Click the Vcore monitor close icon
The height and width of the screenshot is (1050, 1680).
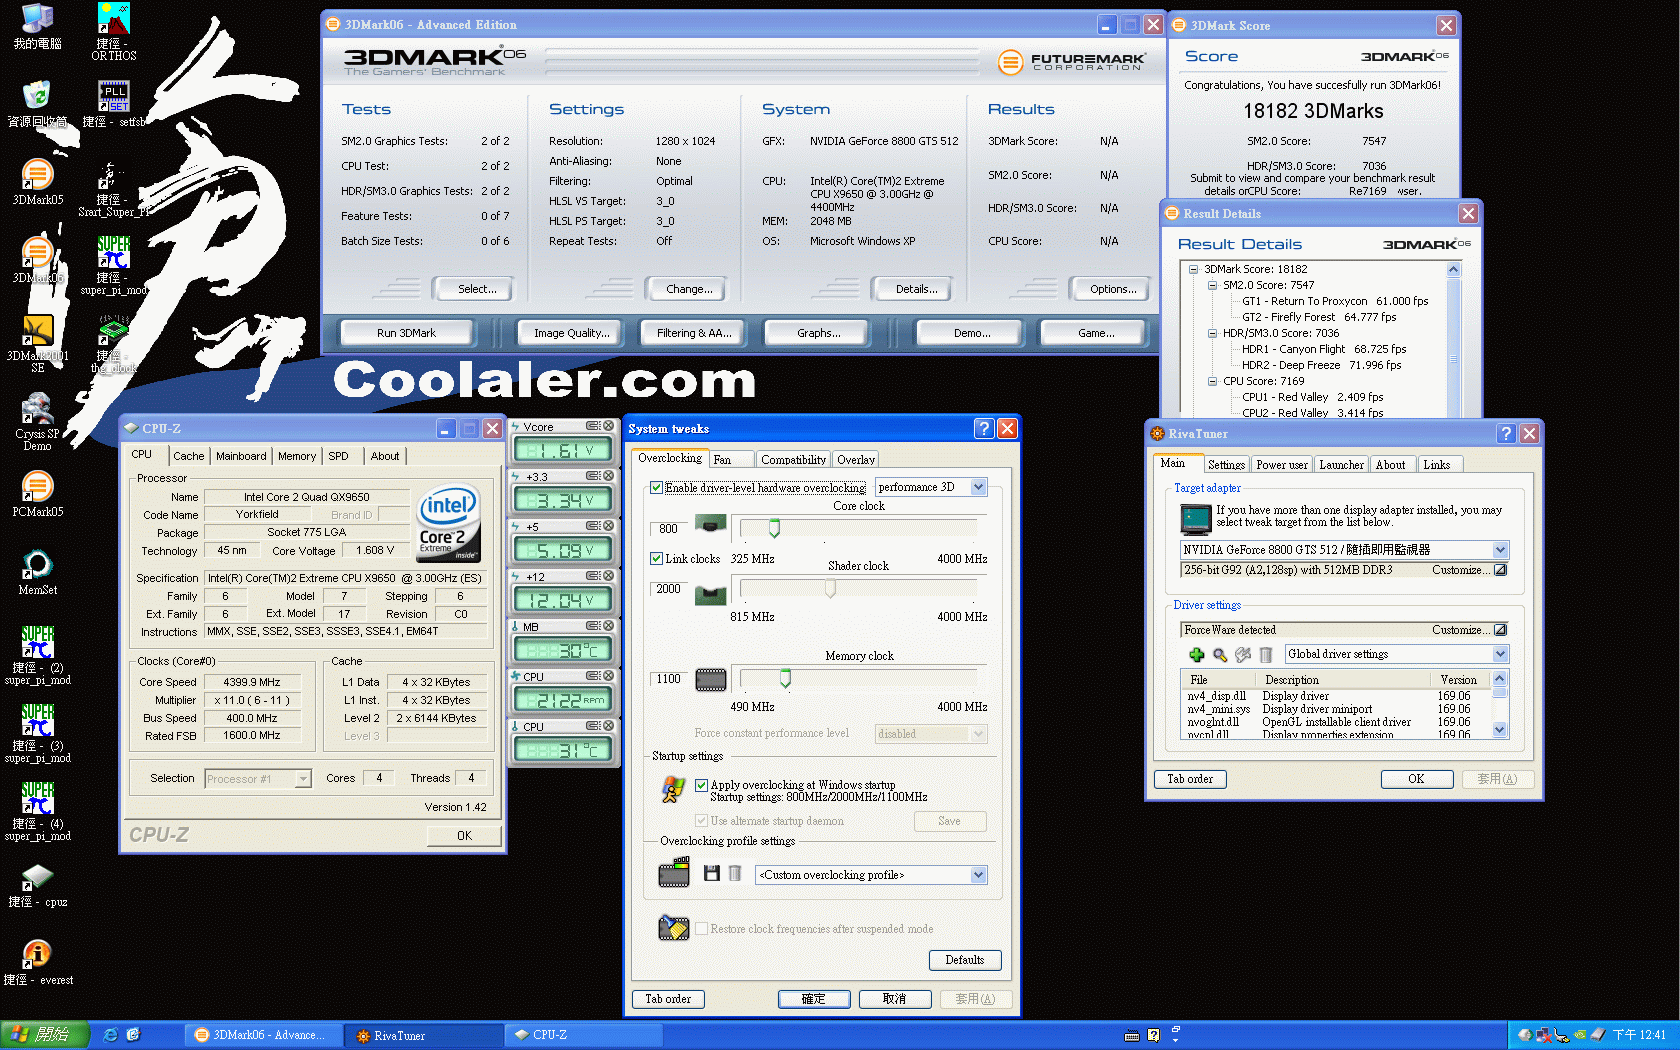[608, 426]
